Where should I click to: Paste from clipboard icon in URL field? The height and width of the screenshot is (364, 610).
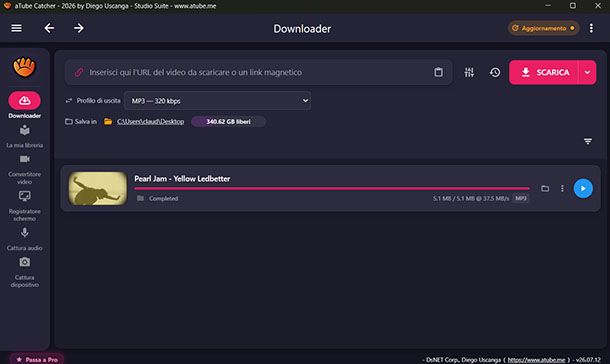click(x=438, y=72)
